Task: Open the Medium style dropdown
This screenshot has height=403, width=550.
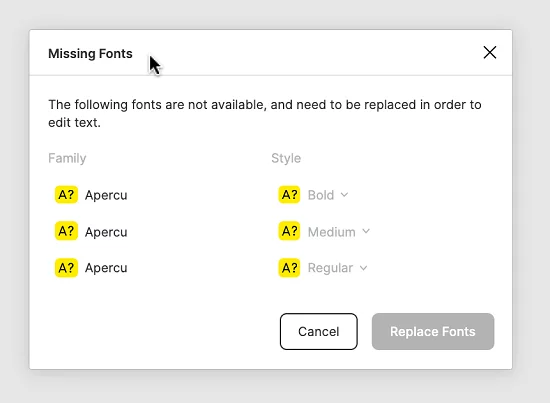Action: (x=339, y=232)
